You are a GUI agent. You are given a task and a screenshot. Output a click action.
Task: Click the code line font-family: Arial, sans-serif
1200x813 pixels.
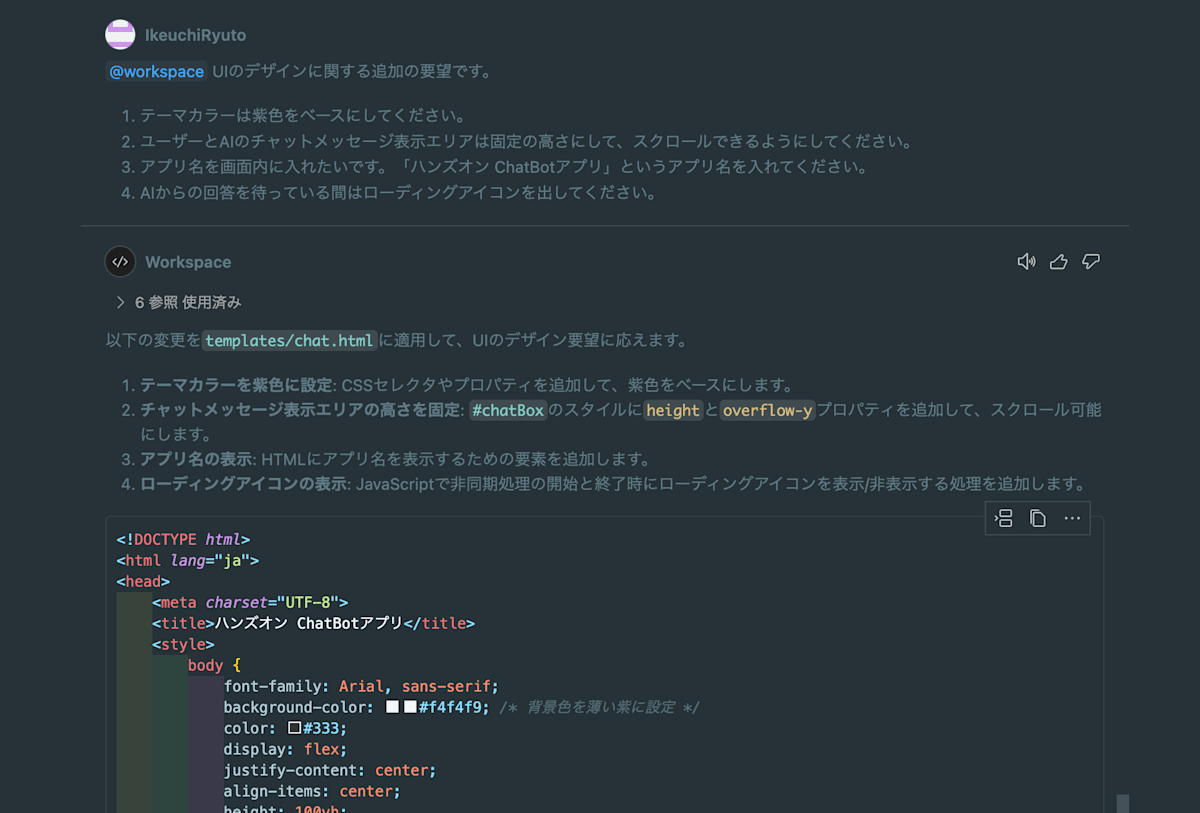(x=361, y=686)
